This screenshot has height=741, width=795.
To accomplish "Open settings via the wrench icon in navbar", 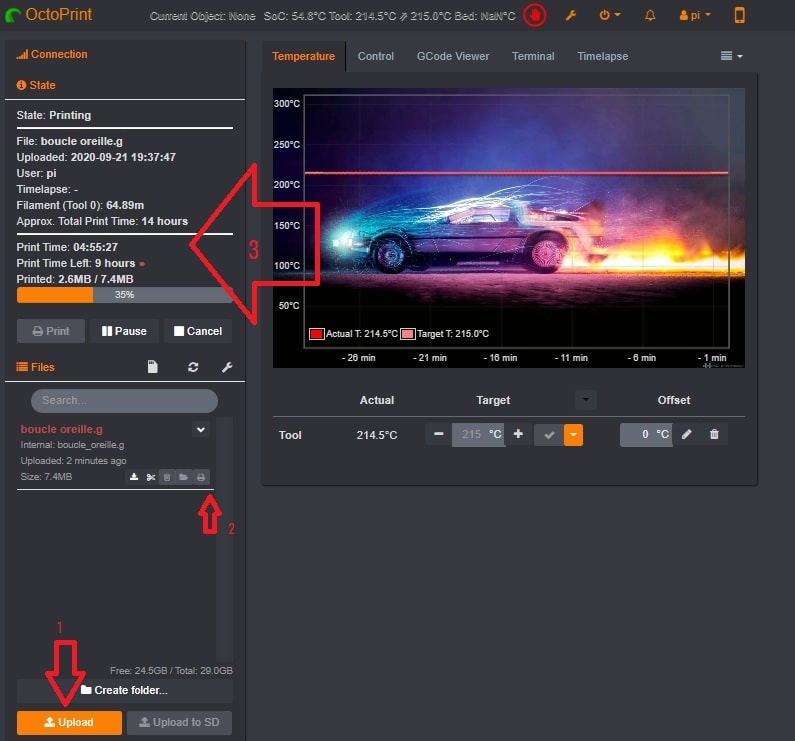I will click(571, 15).
